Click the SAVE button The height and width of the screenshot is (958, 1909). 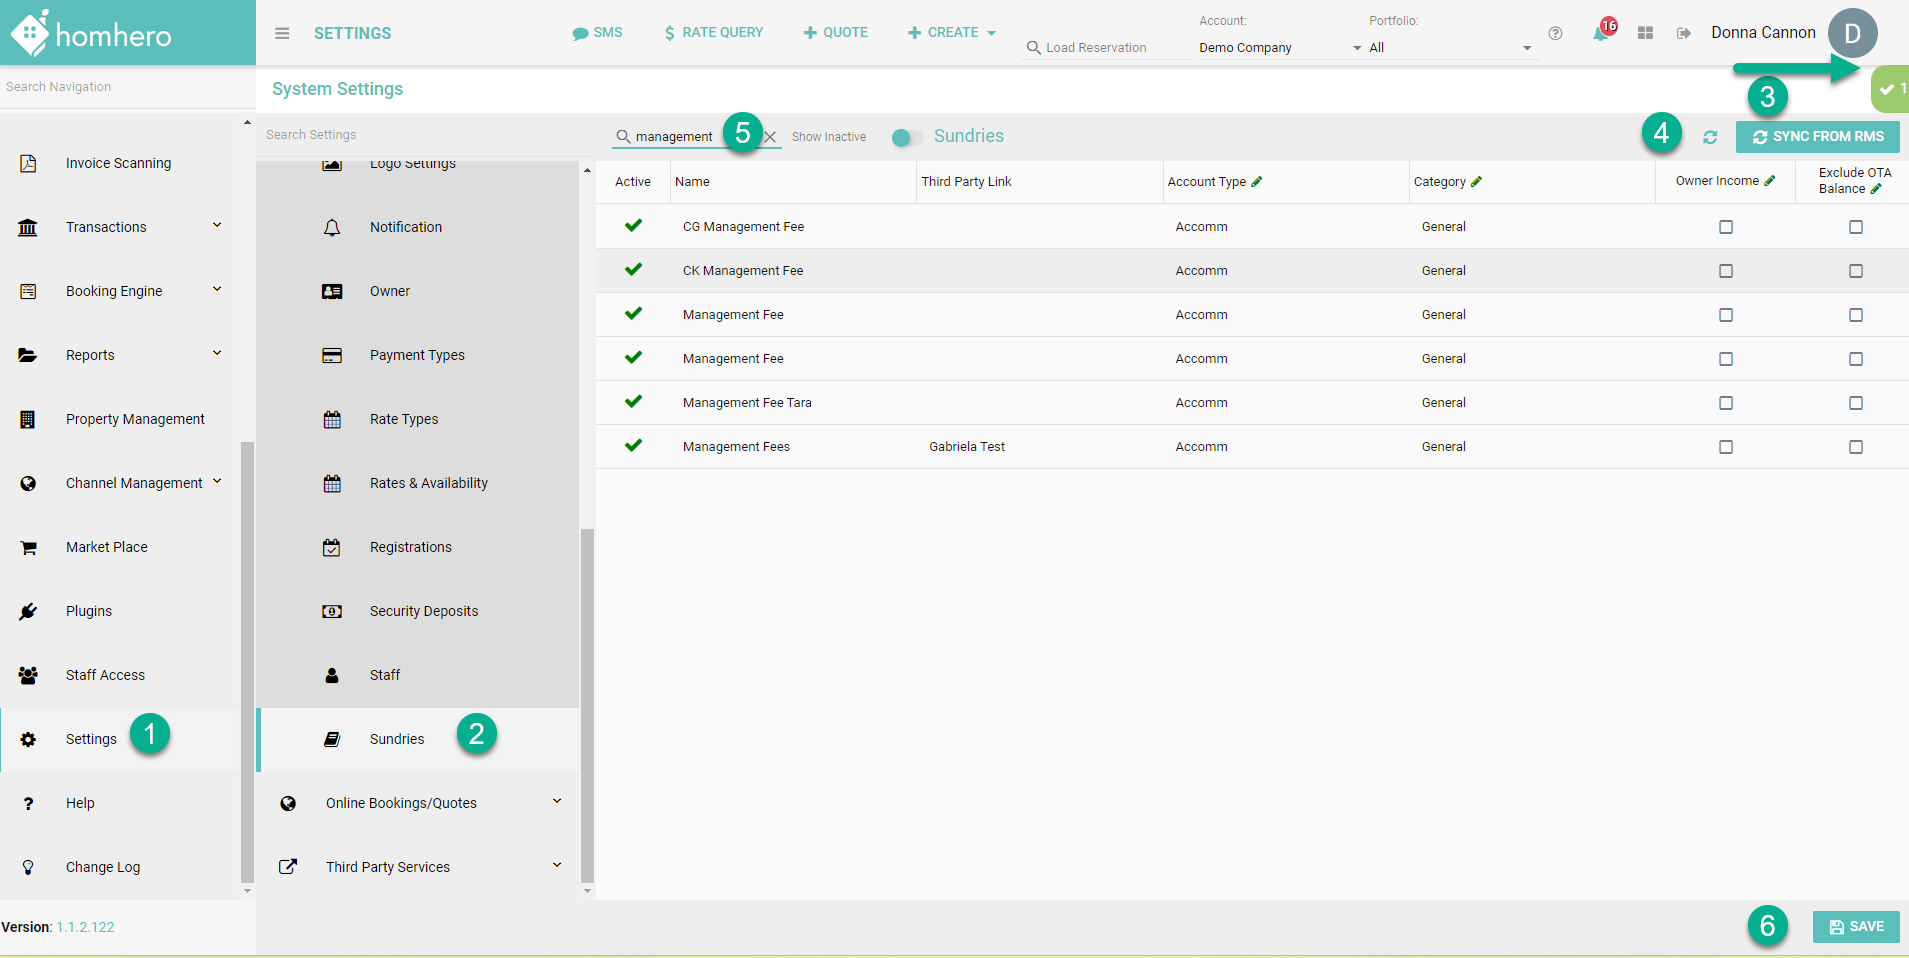point(1855,927)
